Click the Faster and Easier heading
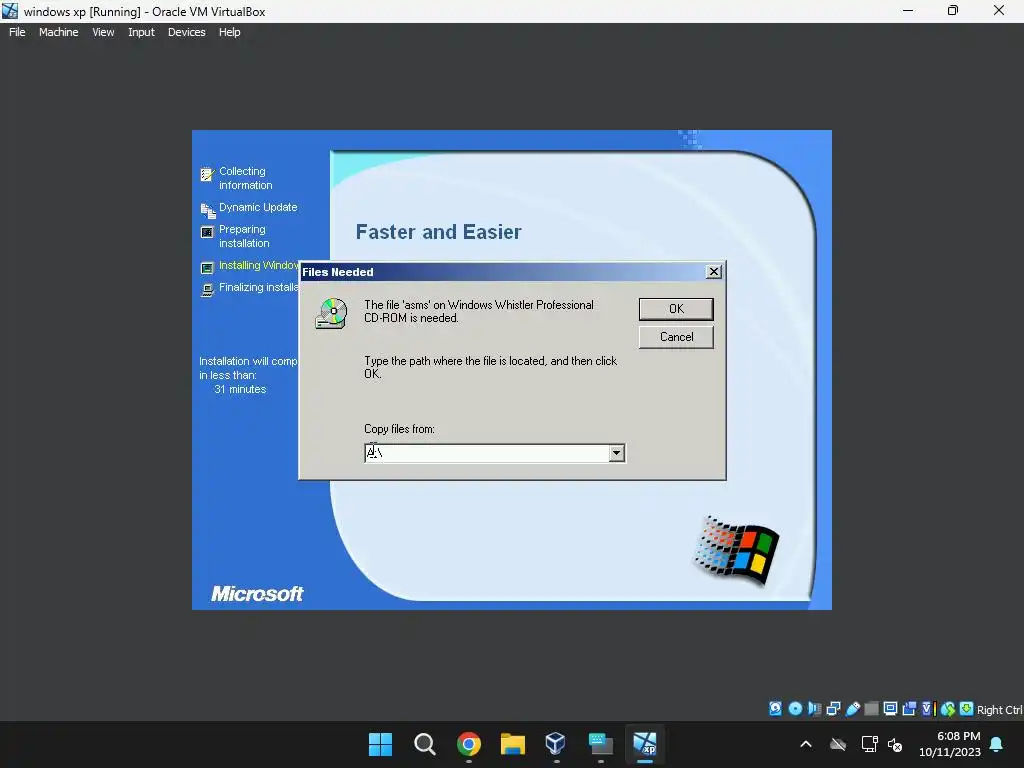Image resolution: width=1024 pixels, height=768 pixels. click(x=438, y=232)
